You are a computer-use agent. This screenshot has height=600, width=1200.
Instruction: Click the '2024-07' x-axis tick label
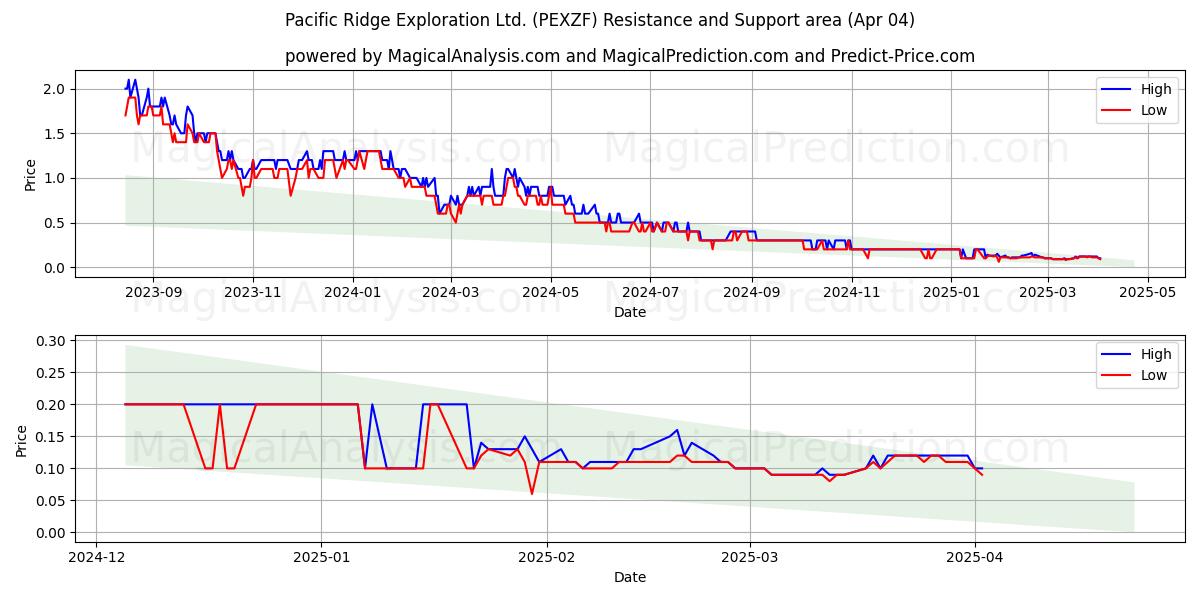[x=651, y=293]
